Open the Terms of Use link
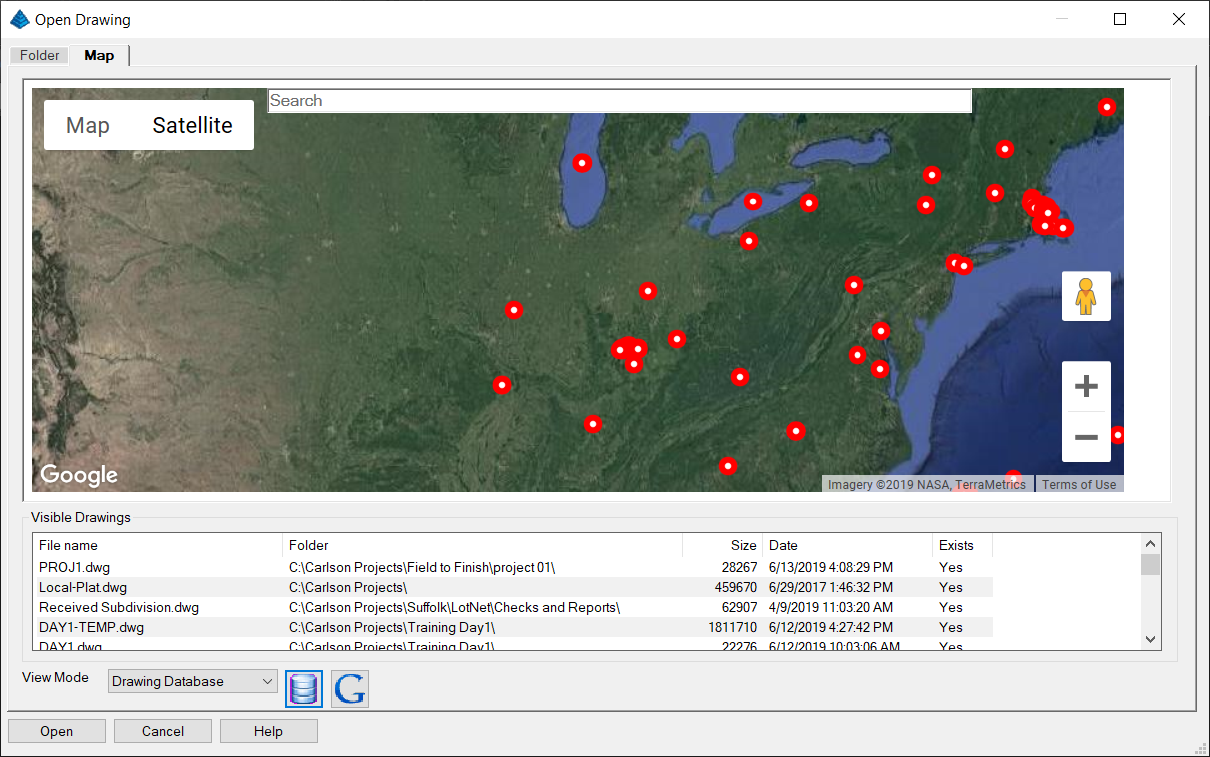The height and width of the screenshot is (757, 1210). [1079, 484]
